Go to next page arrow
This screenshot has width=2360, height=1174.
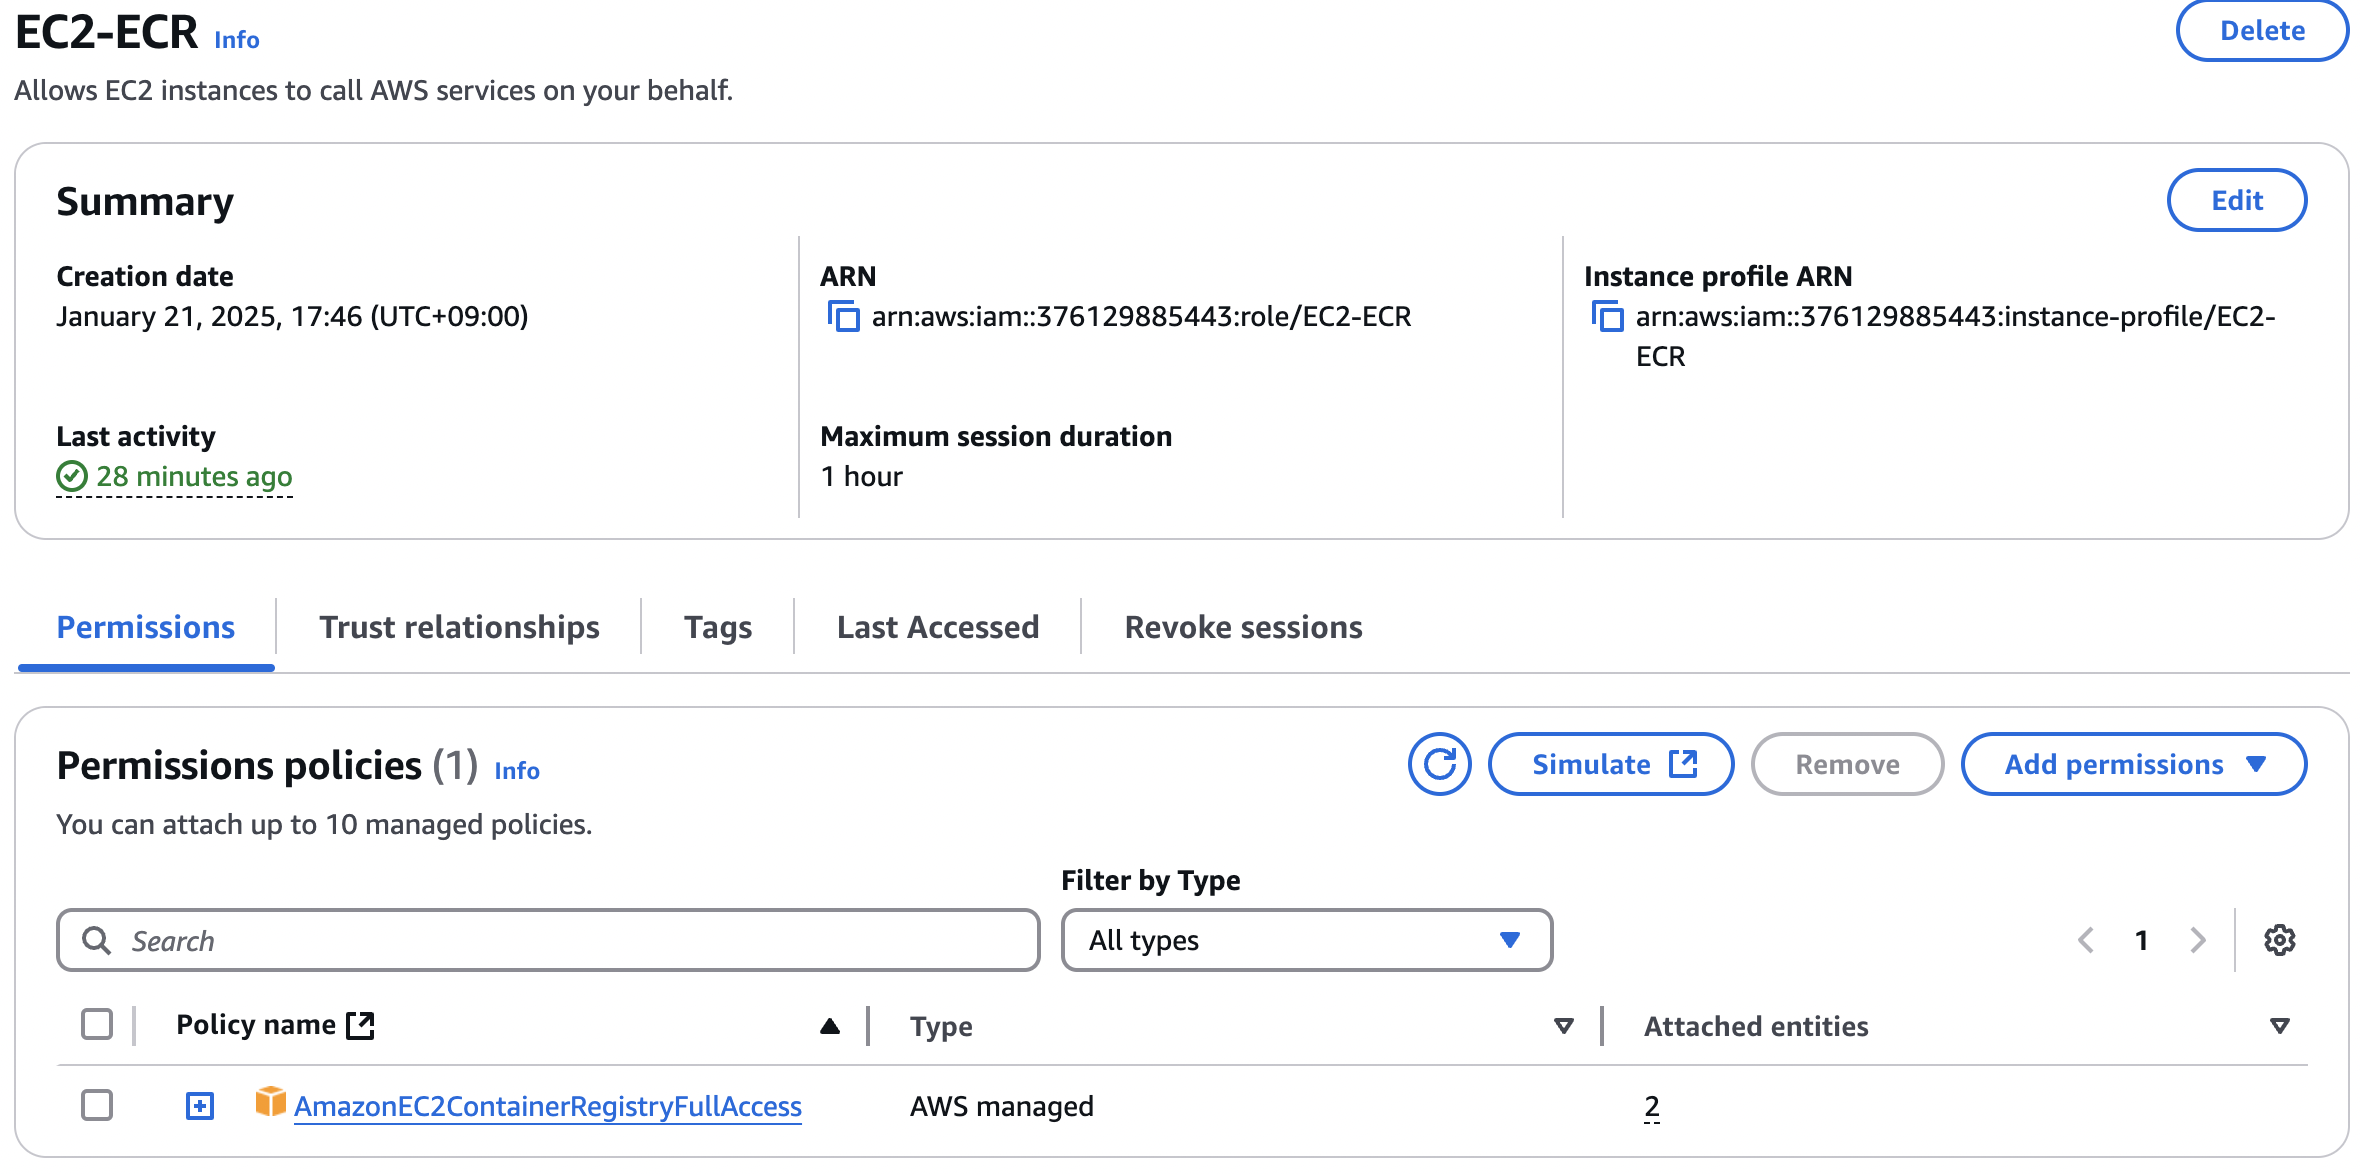[2197, 940]
